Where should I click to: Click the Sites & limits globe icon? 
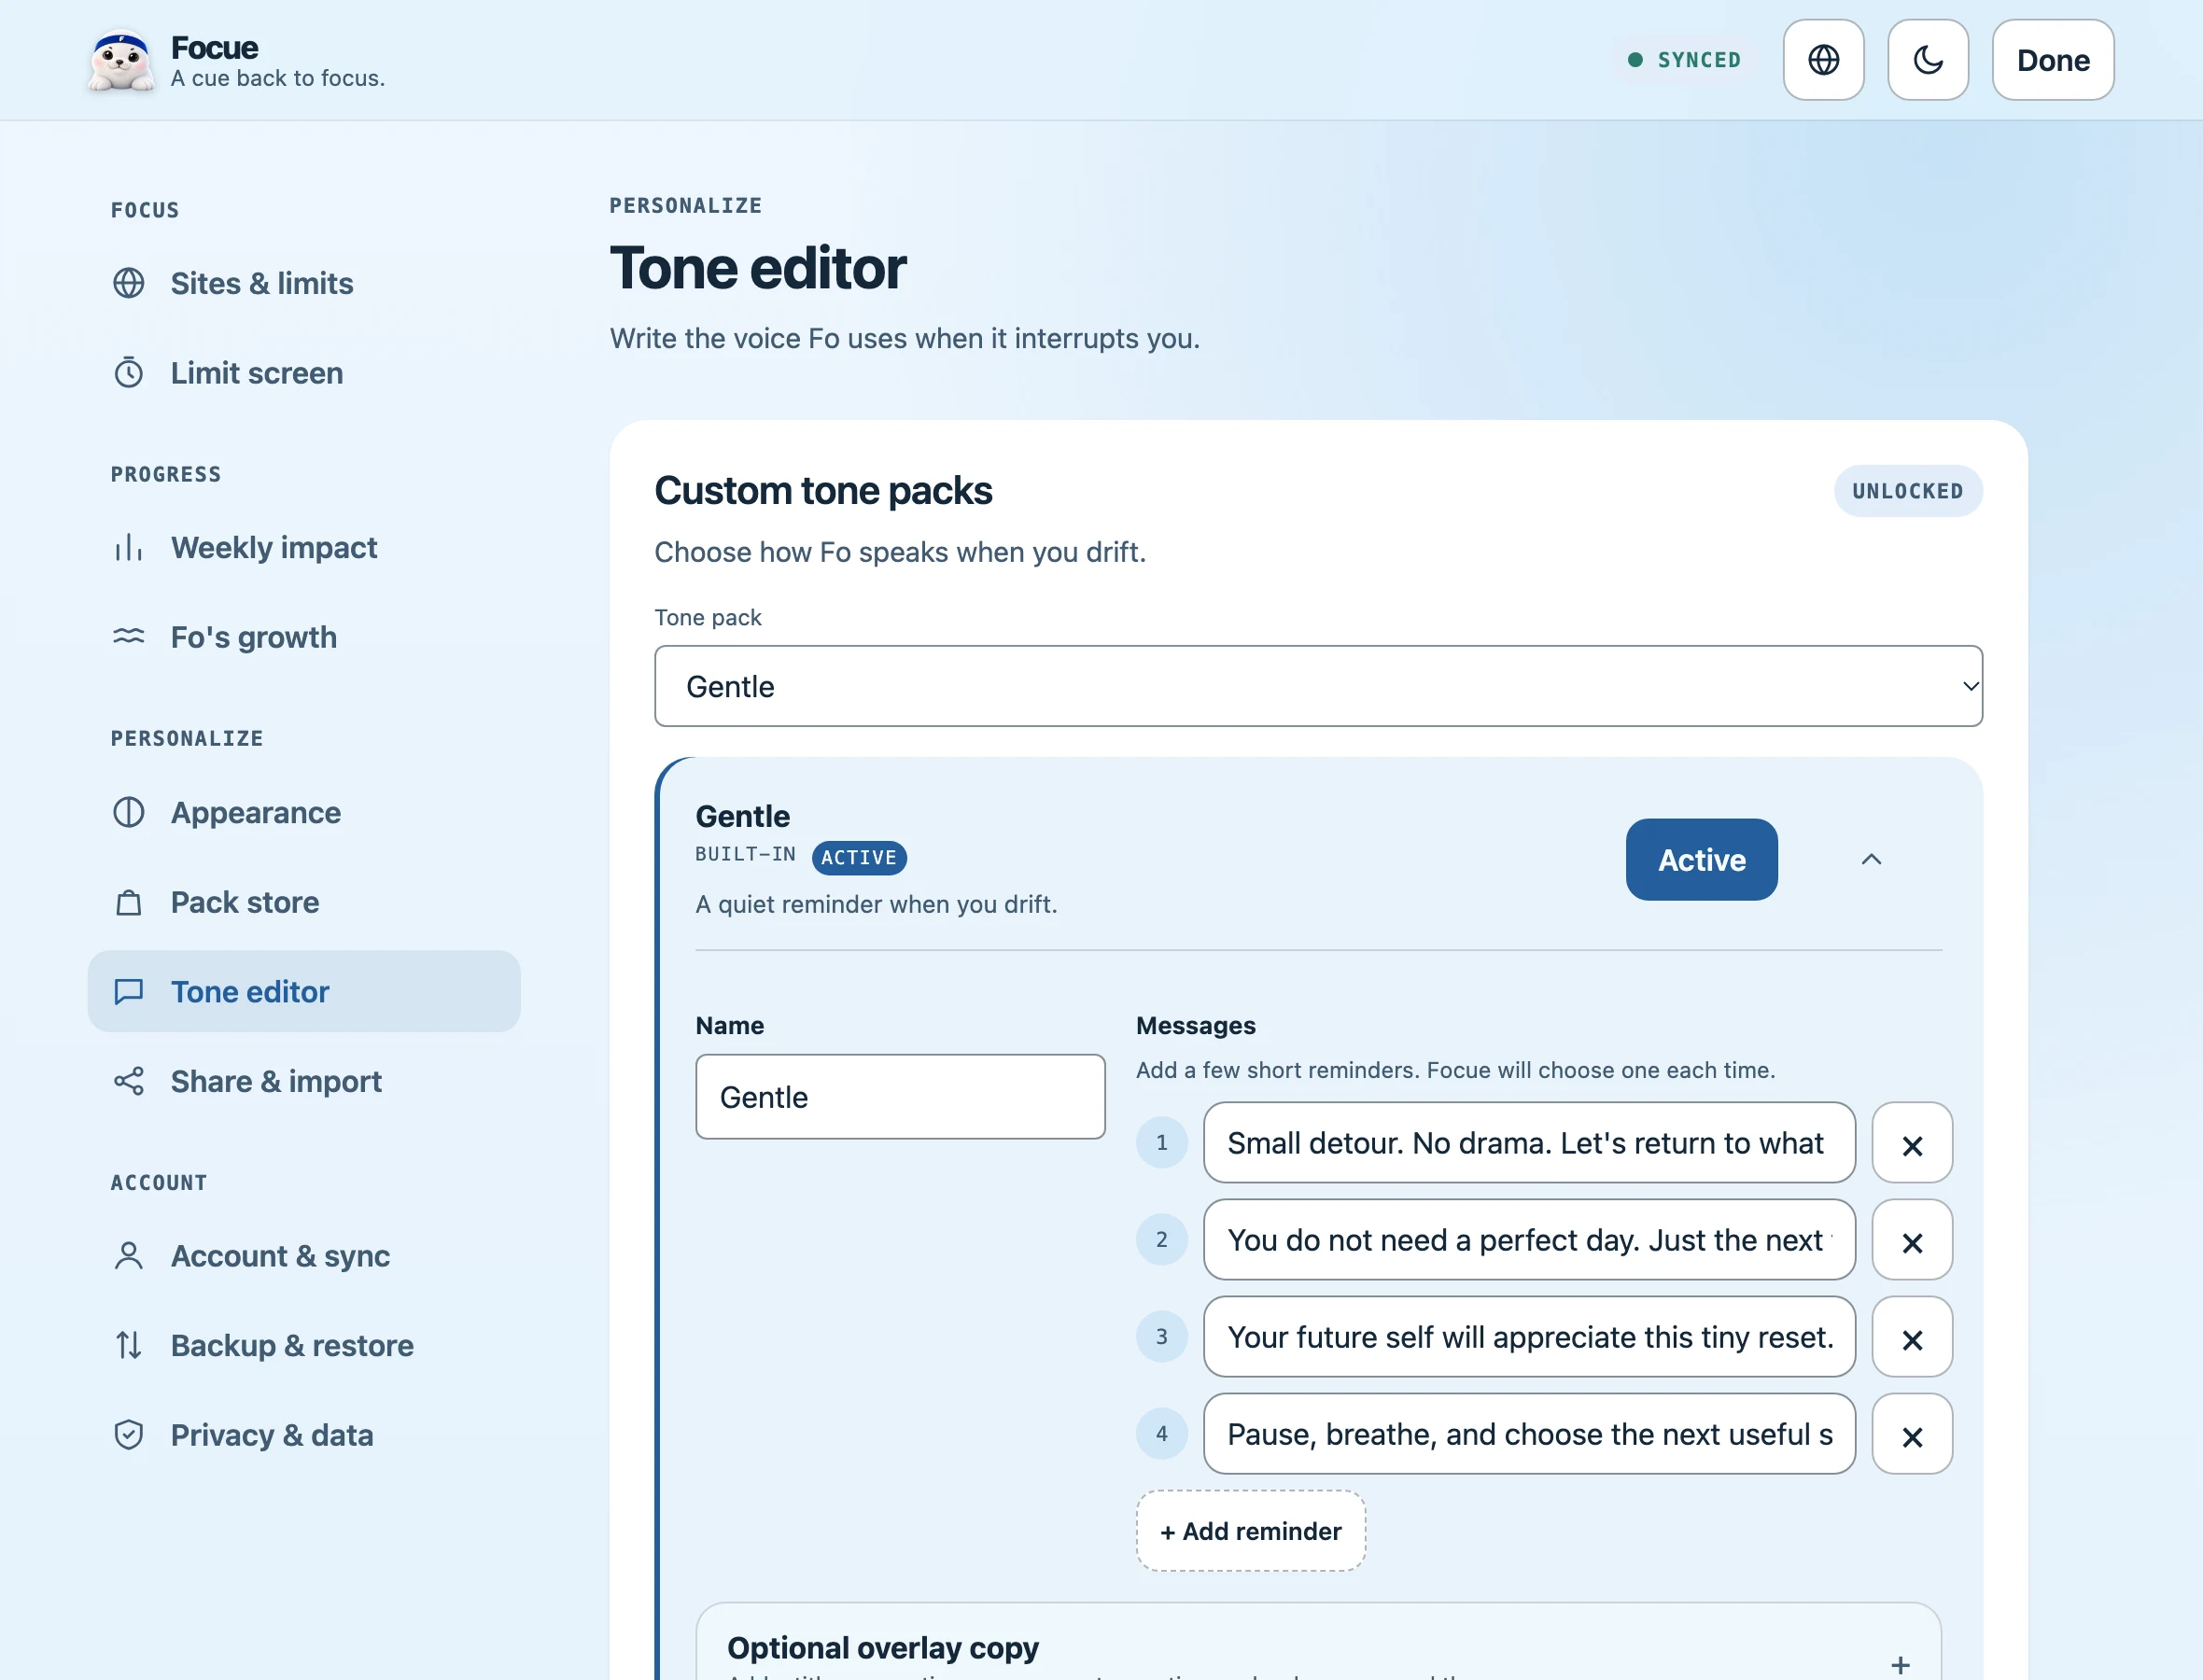pos(129,283)
